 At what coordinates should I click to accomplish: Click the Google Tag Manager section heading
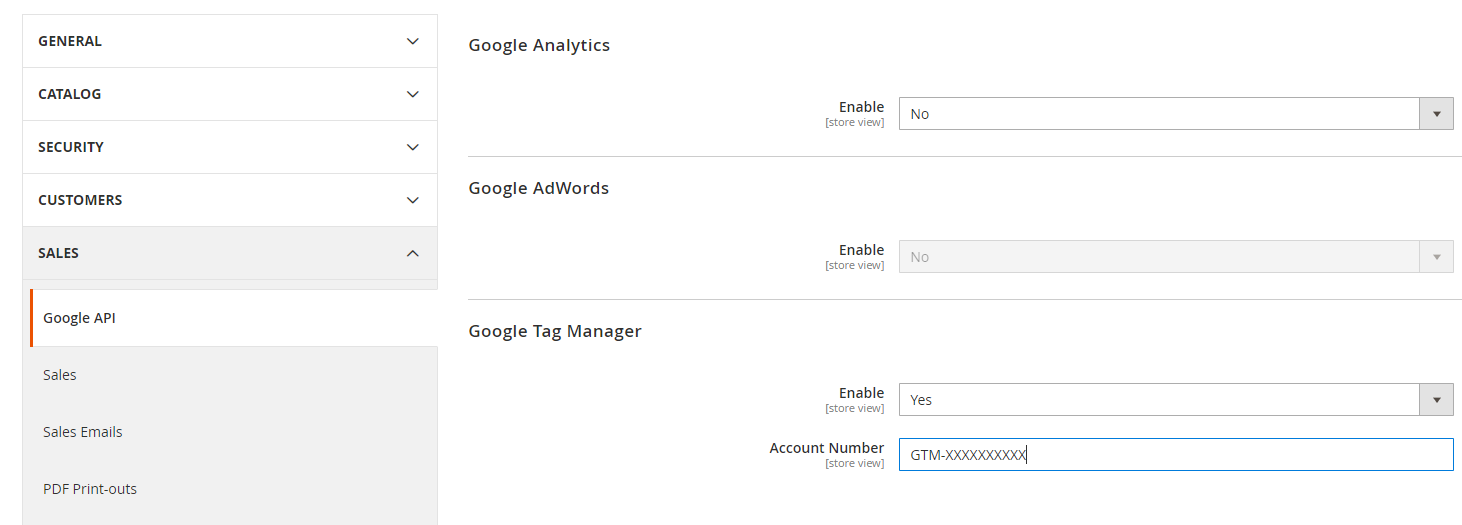click(555, 331)
